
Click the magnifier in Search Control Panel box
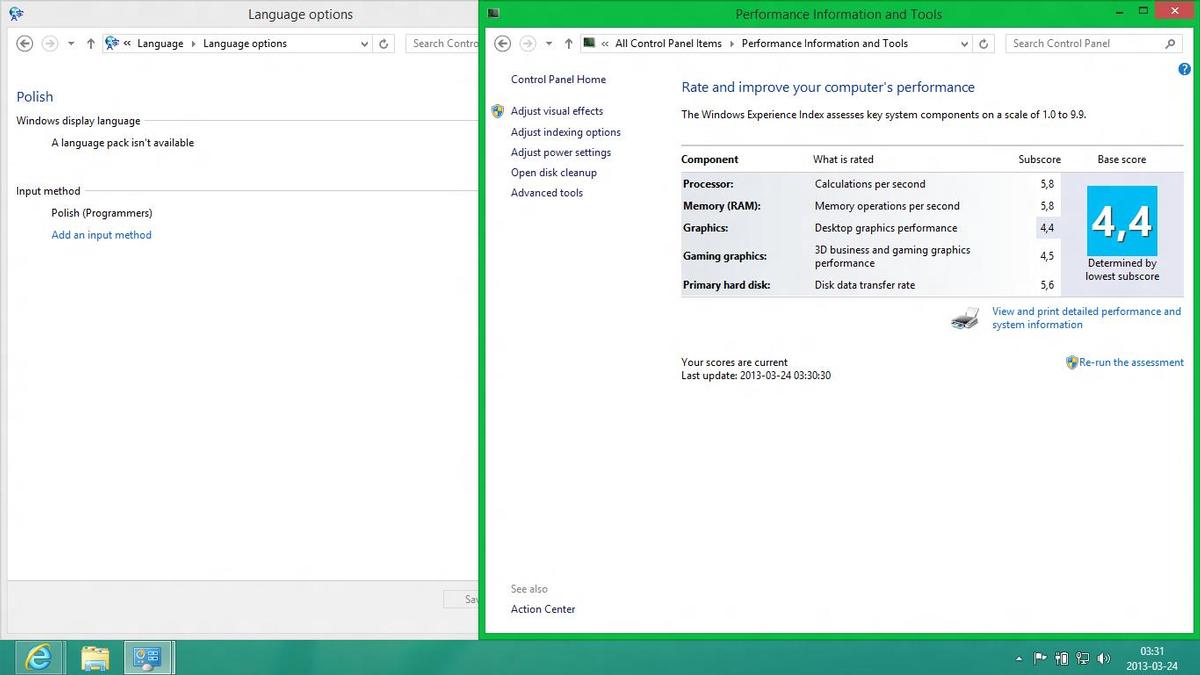[x=1170, y=44]
